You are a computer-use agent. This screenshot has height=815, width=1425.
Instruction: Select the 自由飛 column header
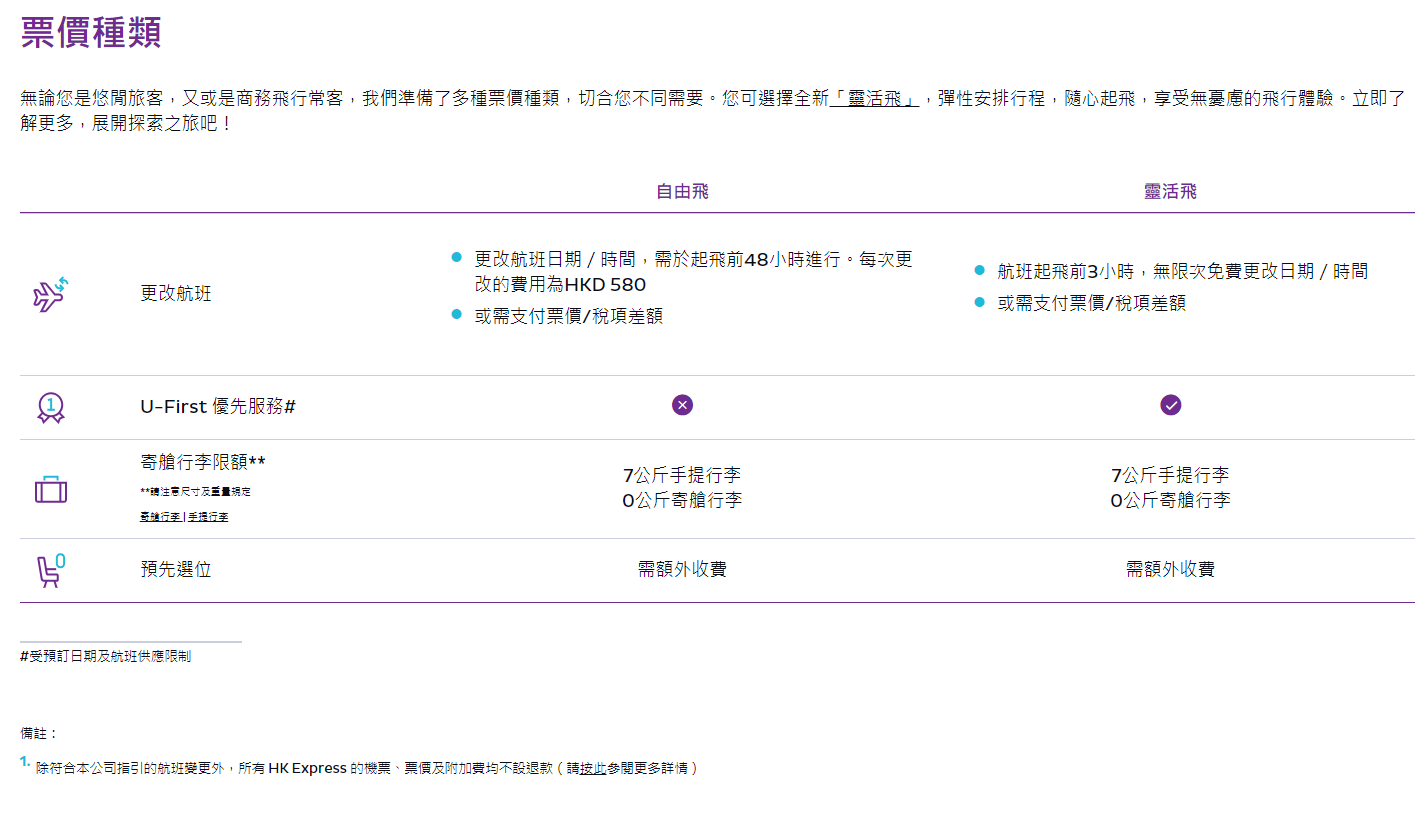682,191
